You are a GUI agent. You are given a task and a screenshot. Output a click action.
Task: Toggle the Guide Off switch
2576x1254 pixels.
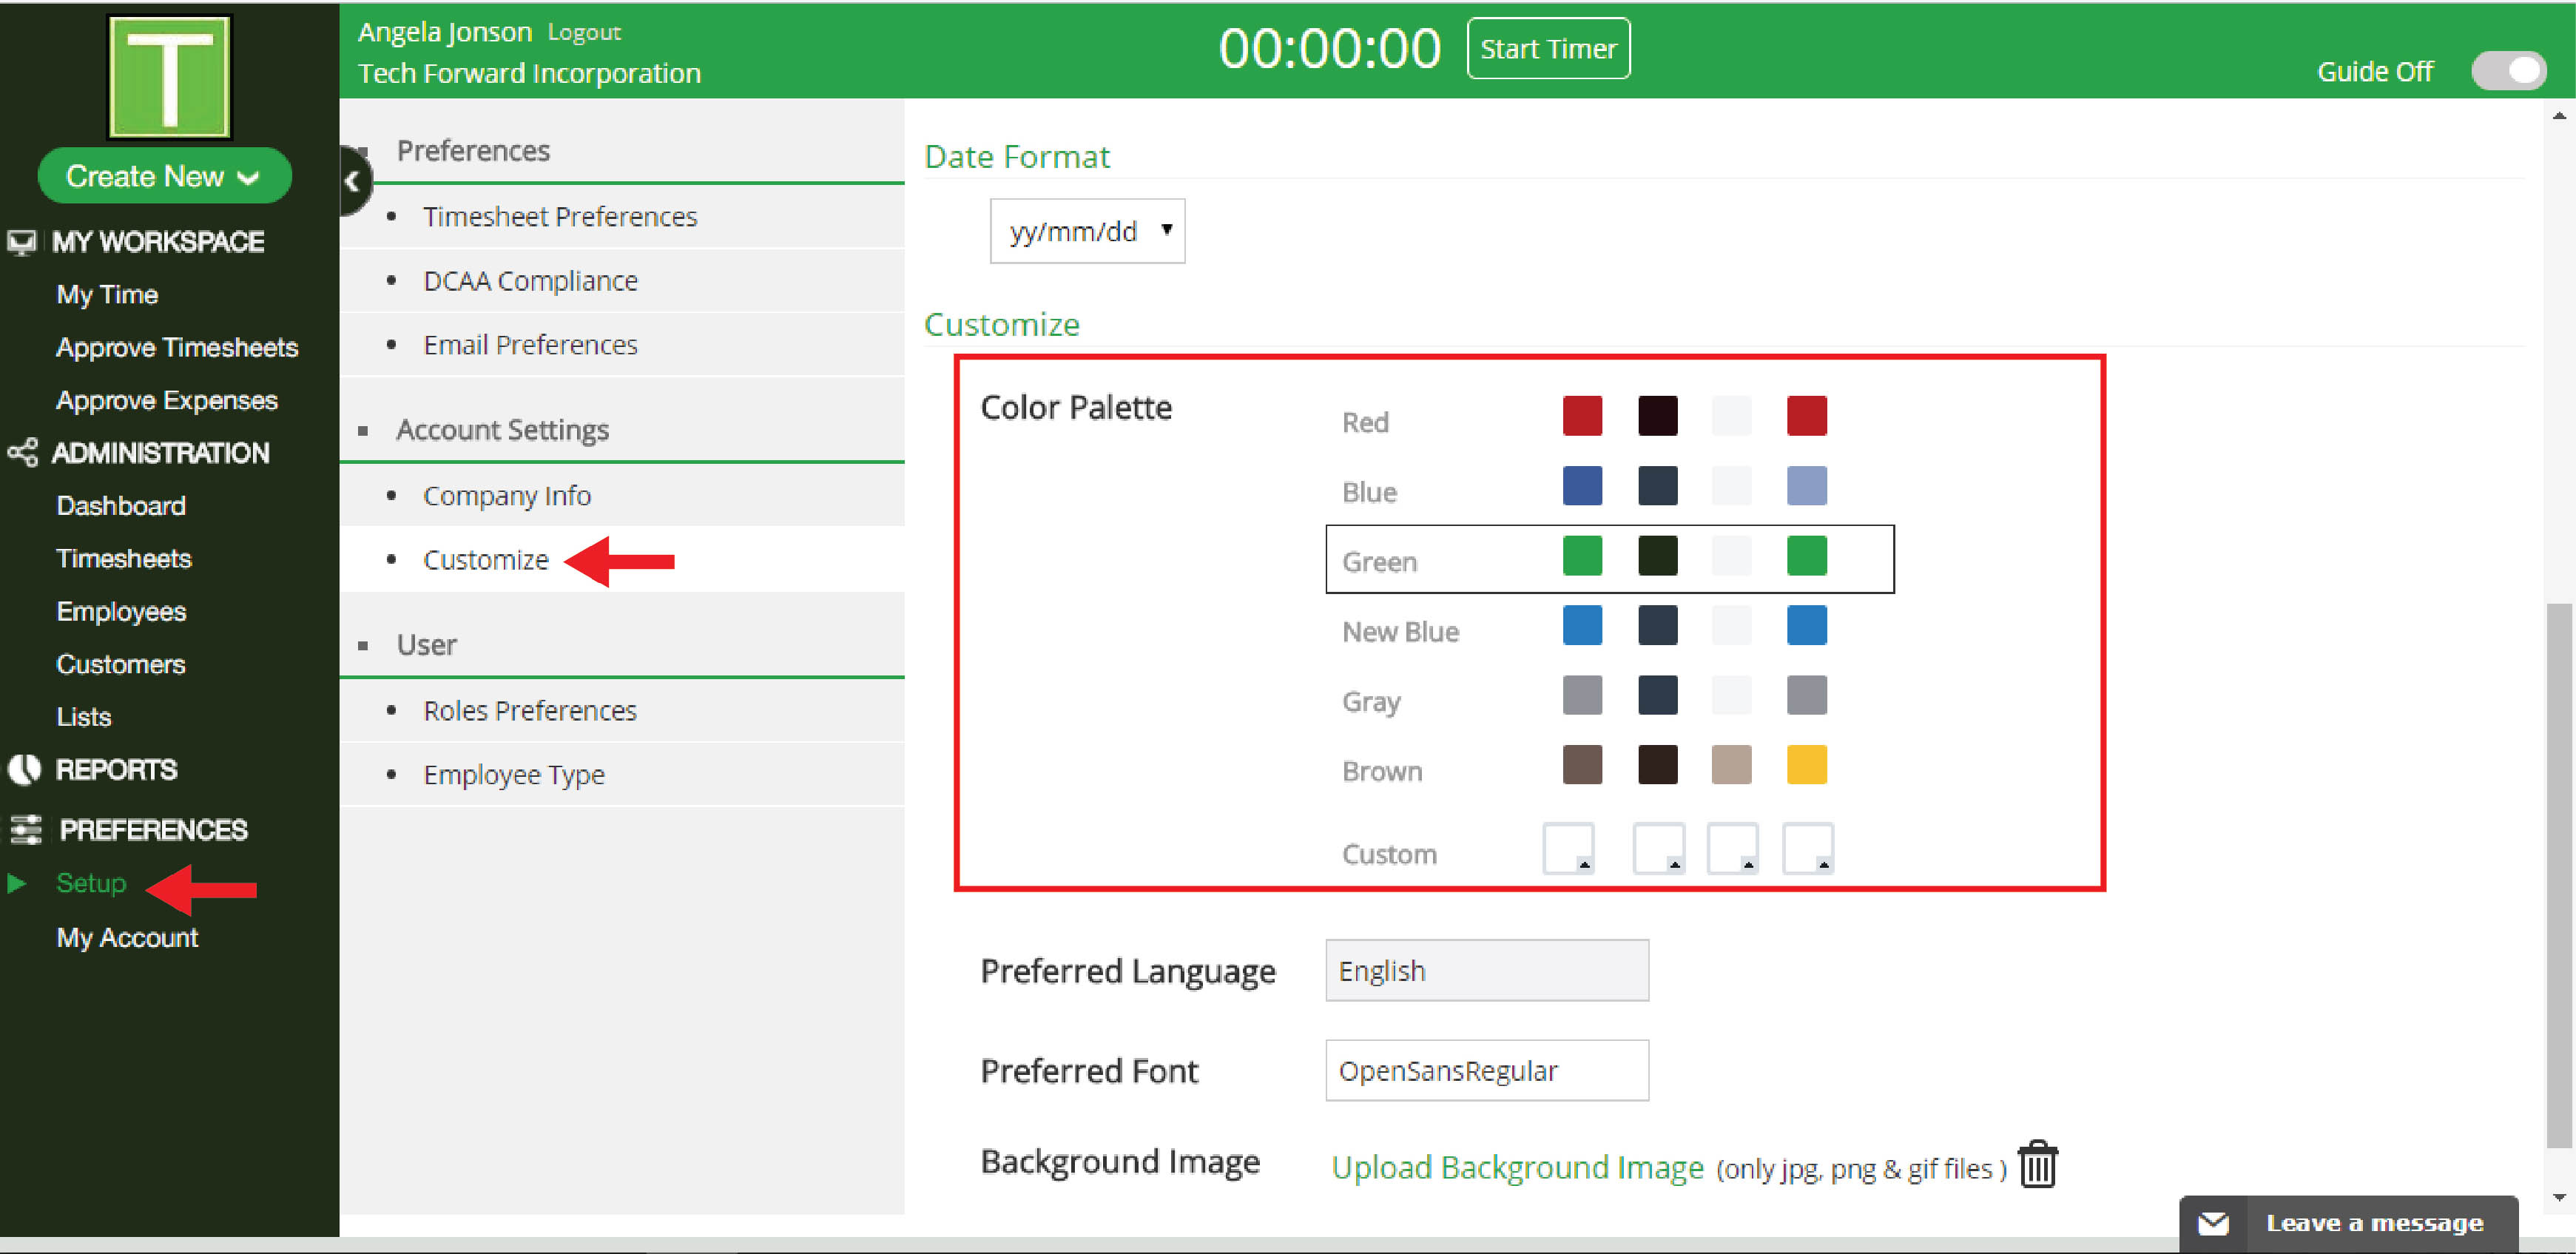pyautogui.click(x=2507, y=71)
